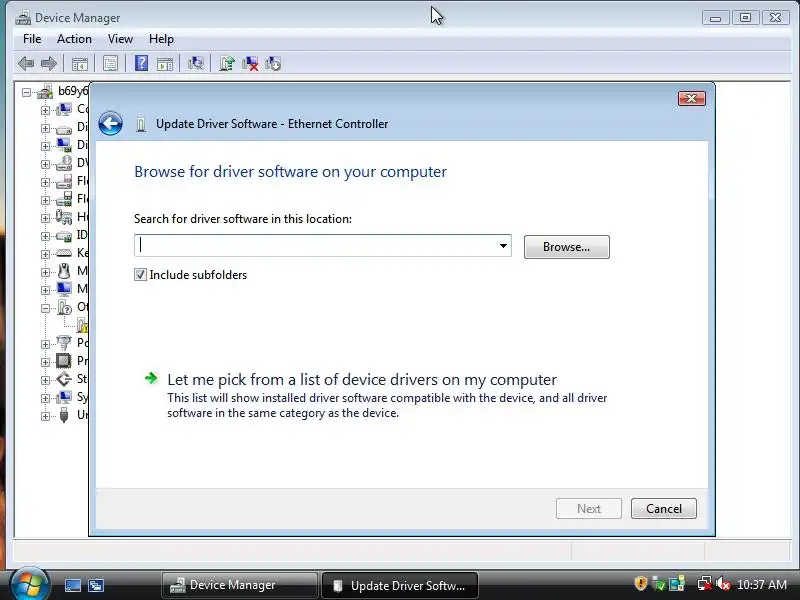Select the Ethernet Controller yellow-warning device icon

coord(82,326)
